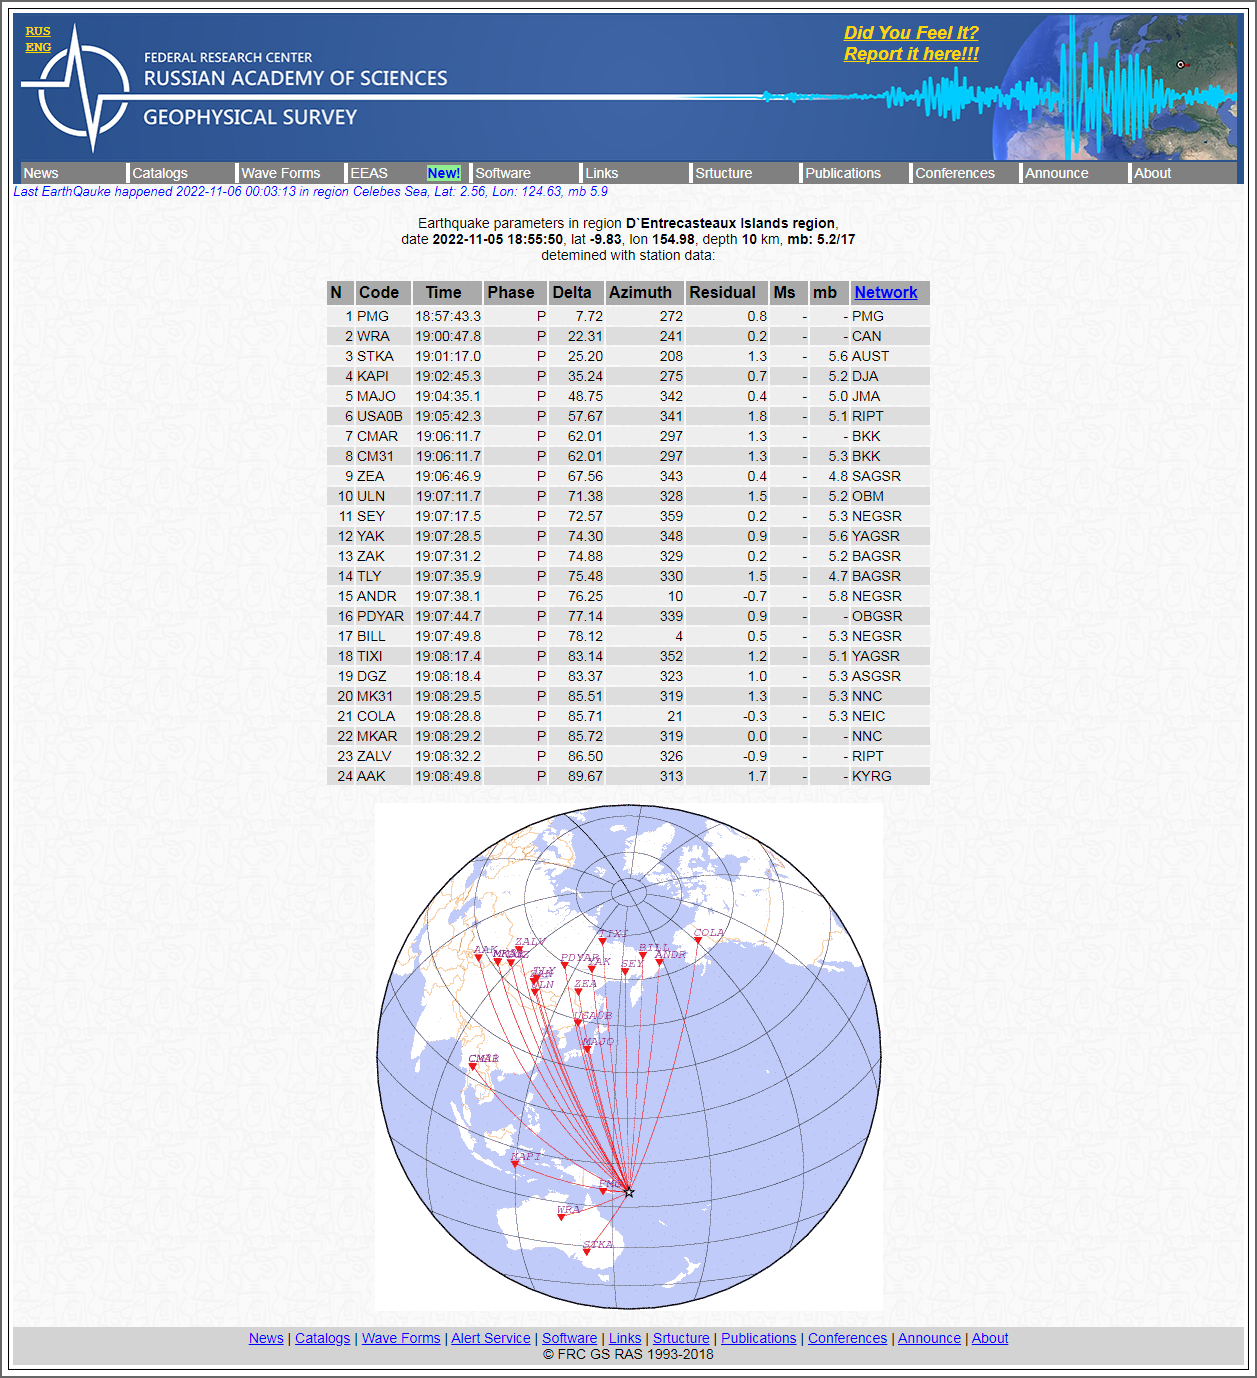Open the Software menu item
Viewport: 1257px width, 1378px height.
[503, 173]
